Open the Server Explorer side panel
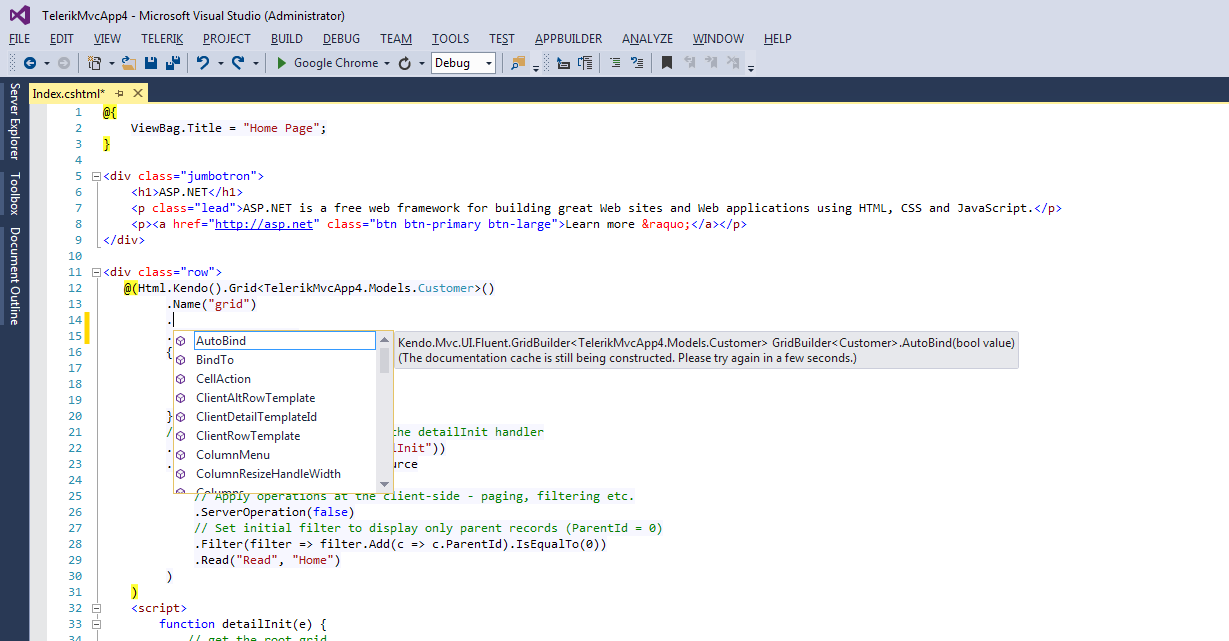This screenshot has height=641, width=1229. click(x=14, y=121)
